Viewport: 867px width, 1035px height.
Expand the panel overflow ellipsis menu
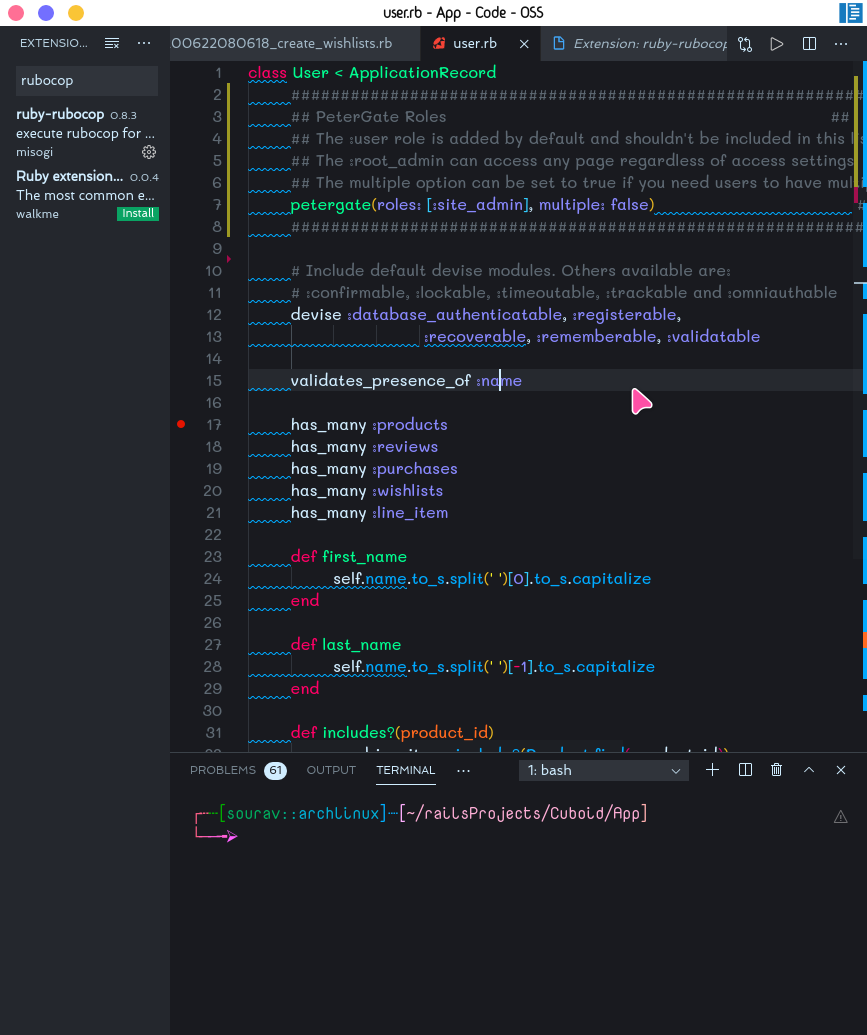(x=463, y=770)
